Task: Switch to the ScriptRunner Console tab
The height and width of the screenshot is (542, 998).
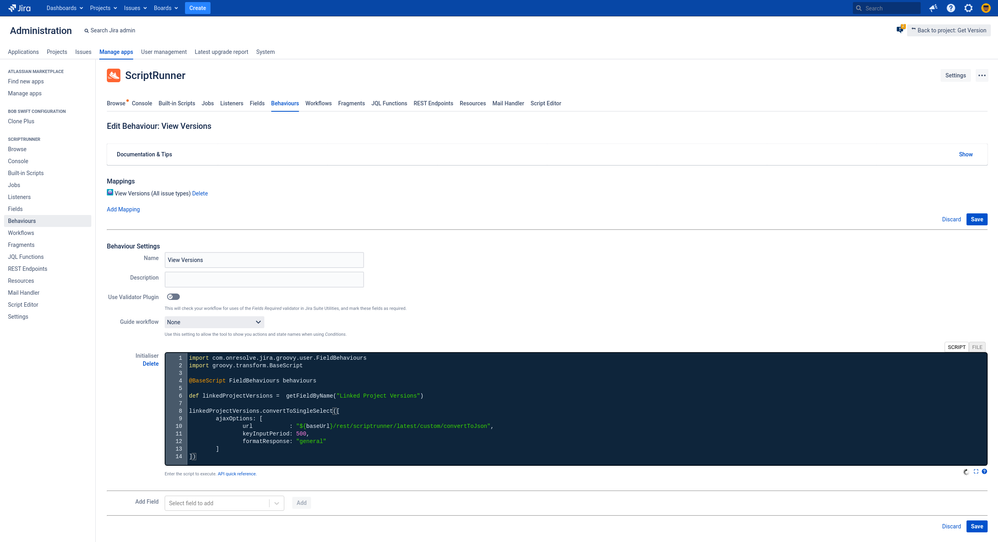Action: pyautogui.click(x=142, y=103)
